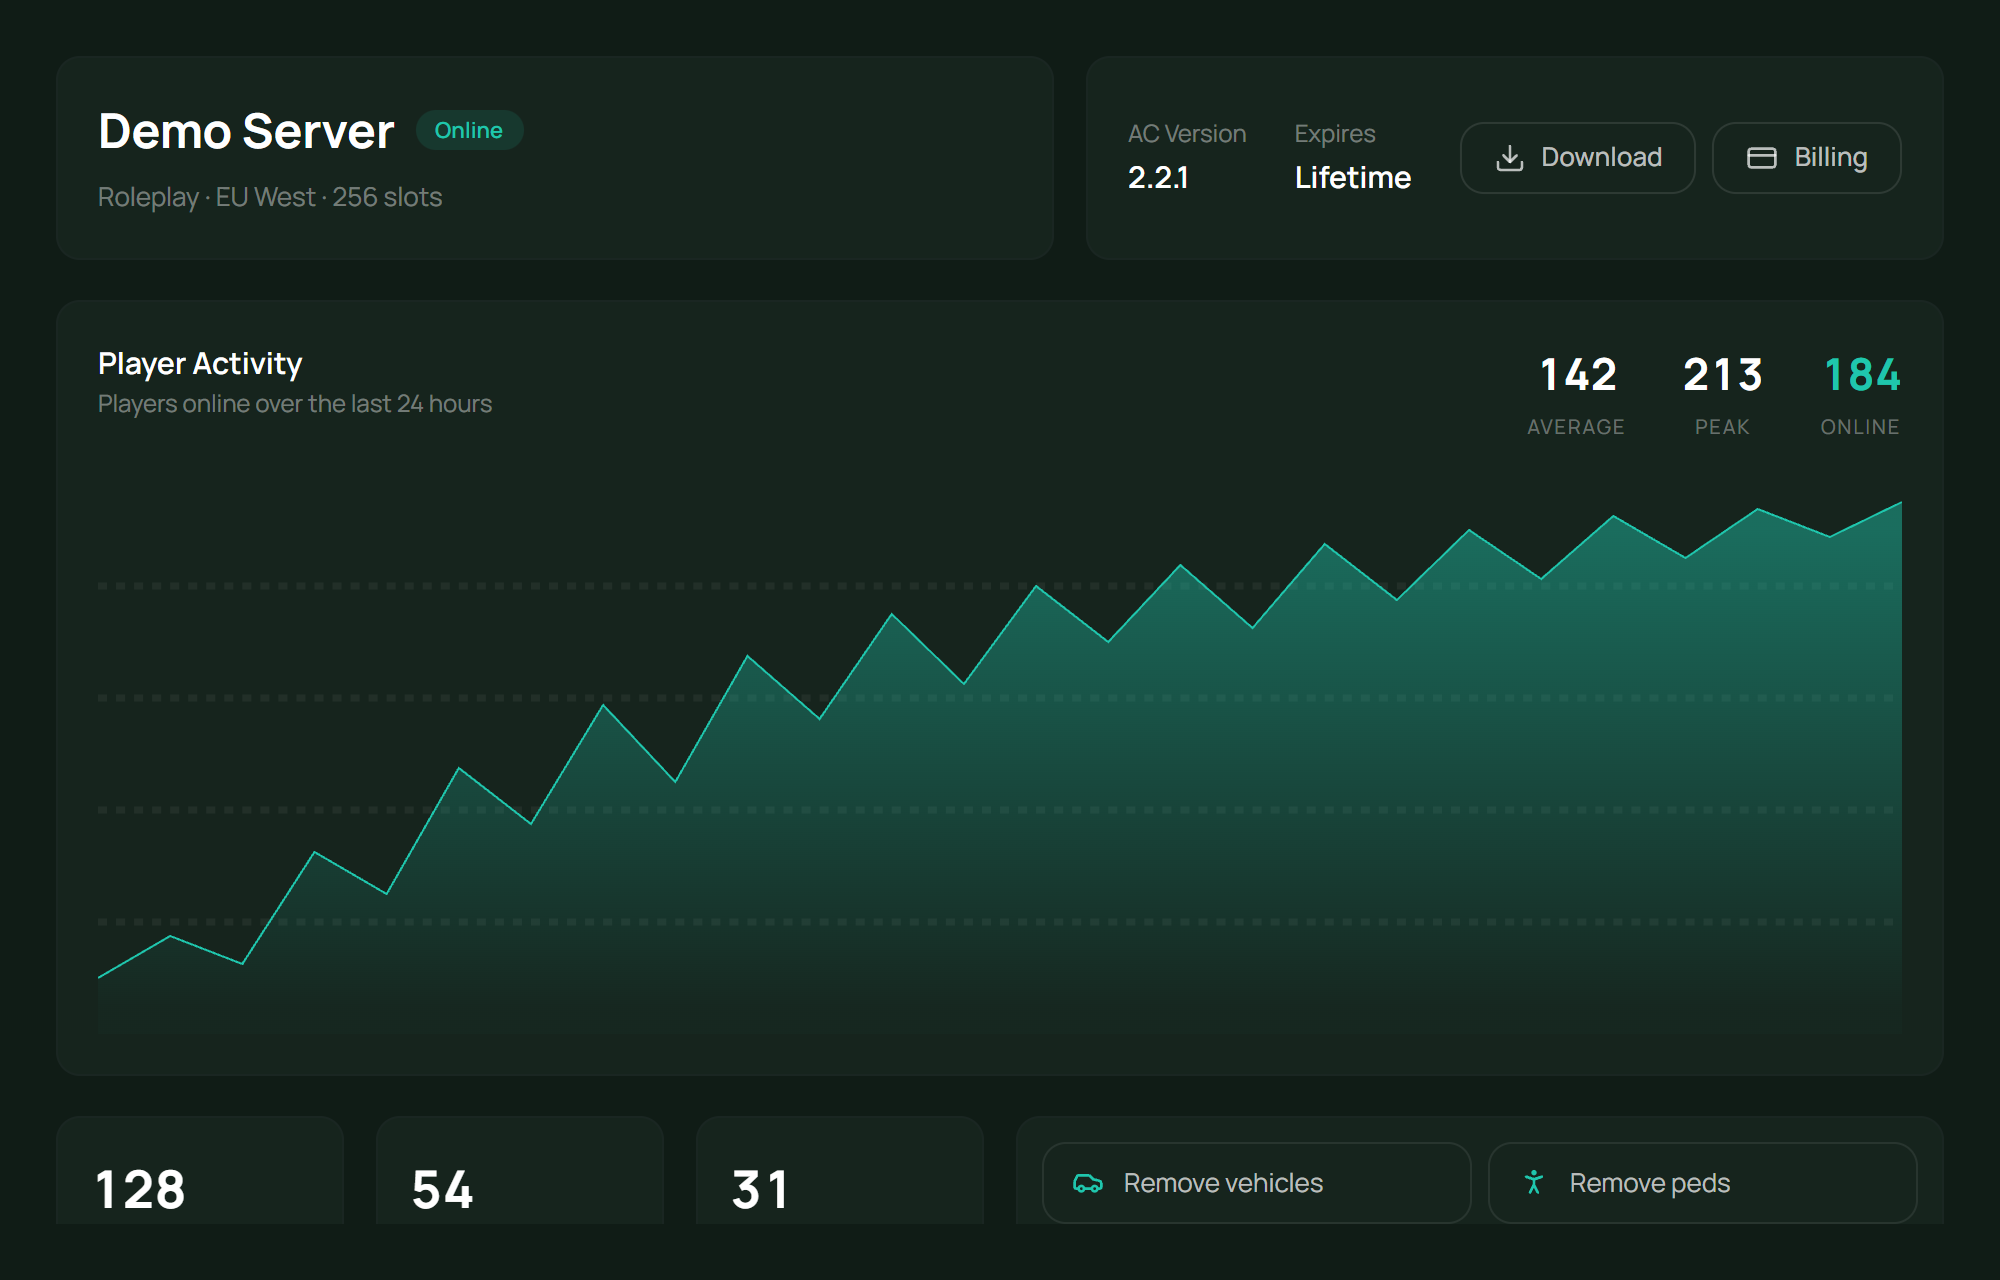
Task: Click the AVERAGE label
Action: 1576,427
